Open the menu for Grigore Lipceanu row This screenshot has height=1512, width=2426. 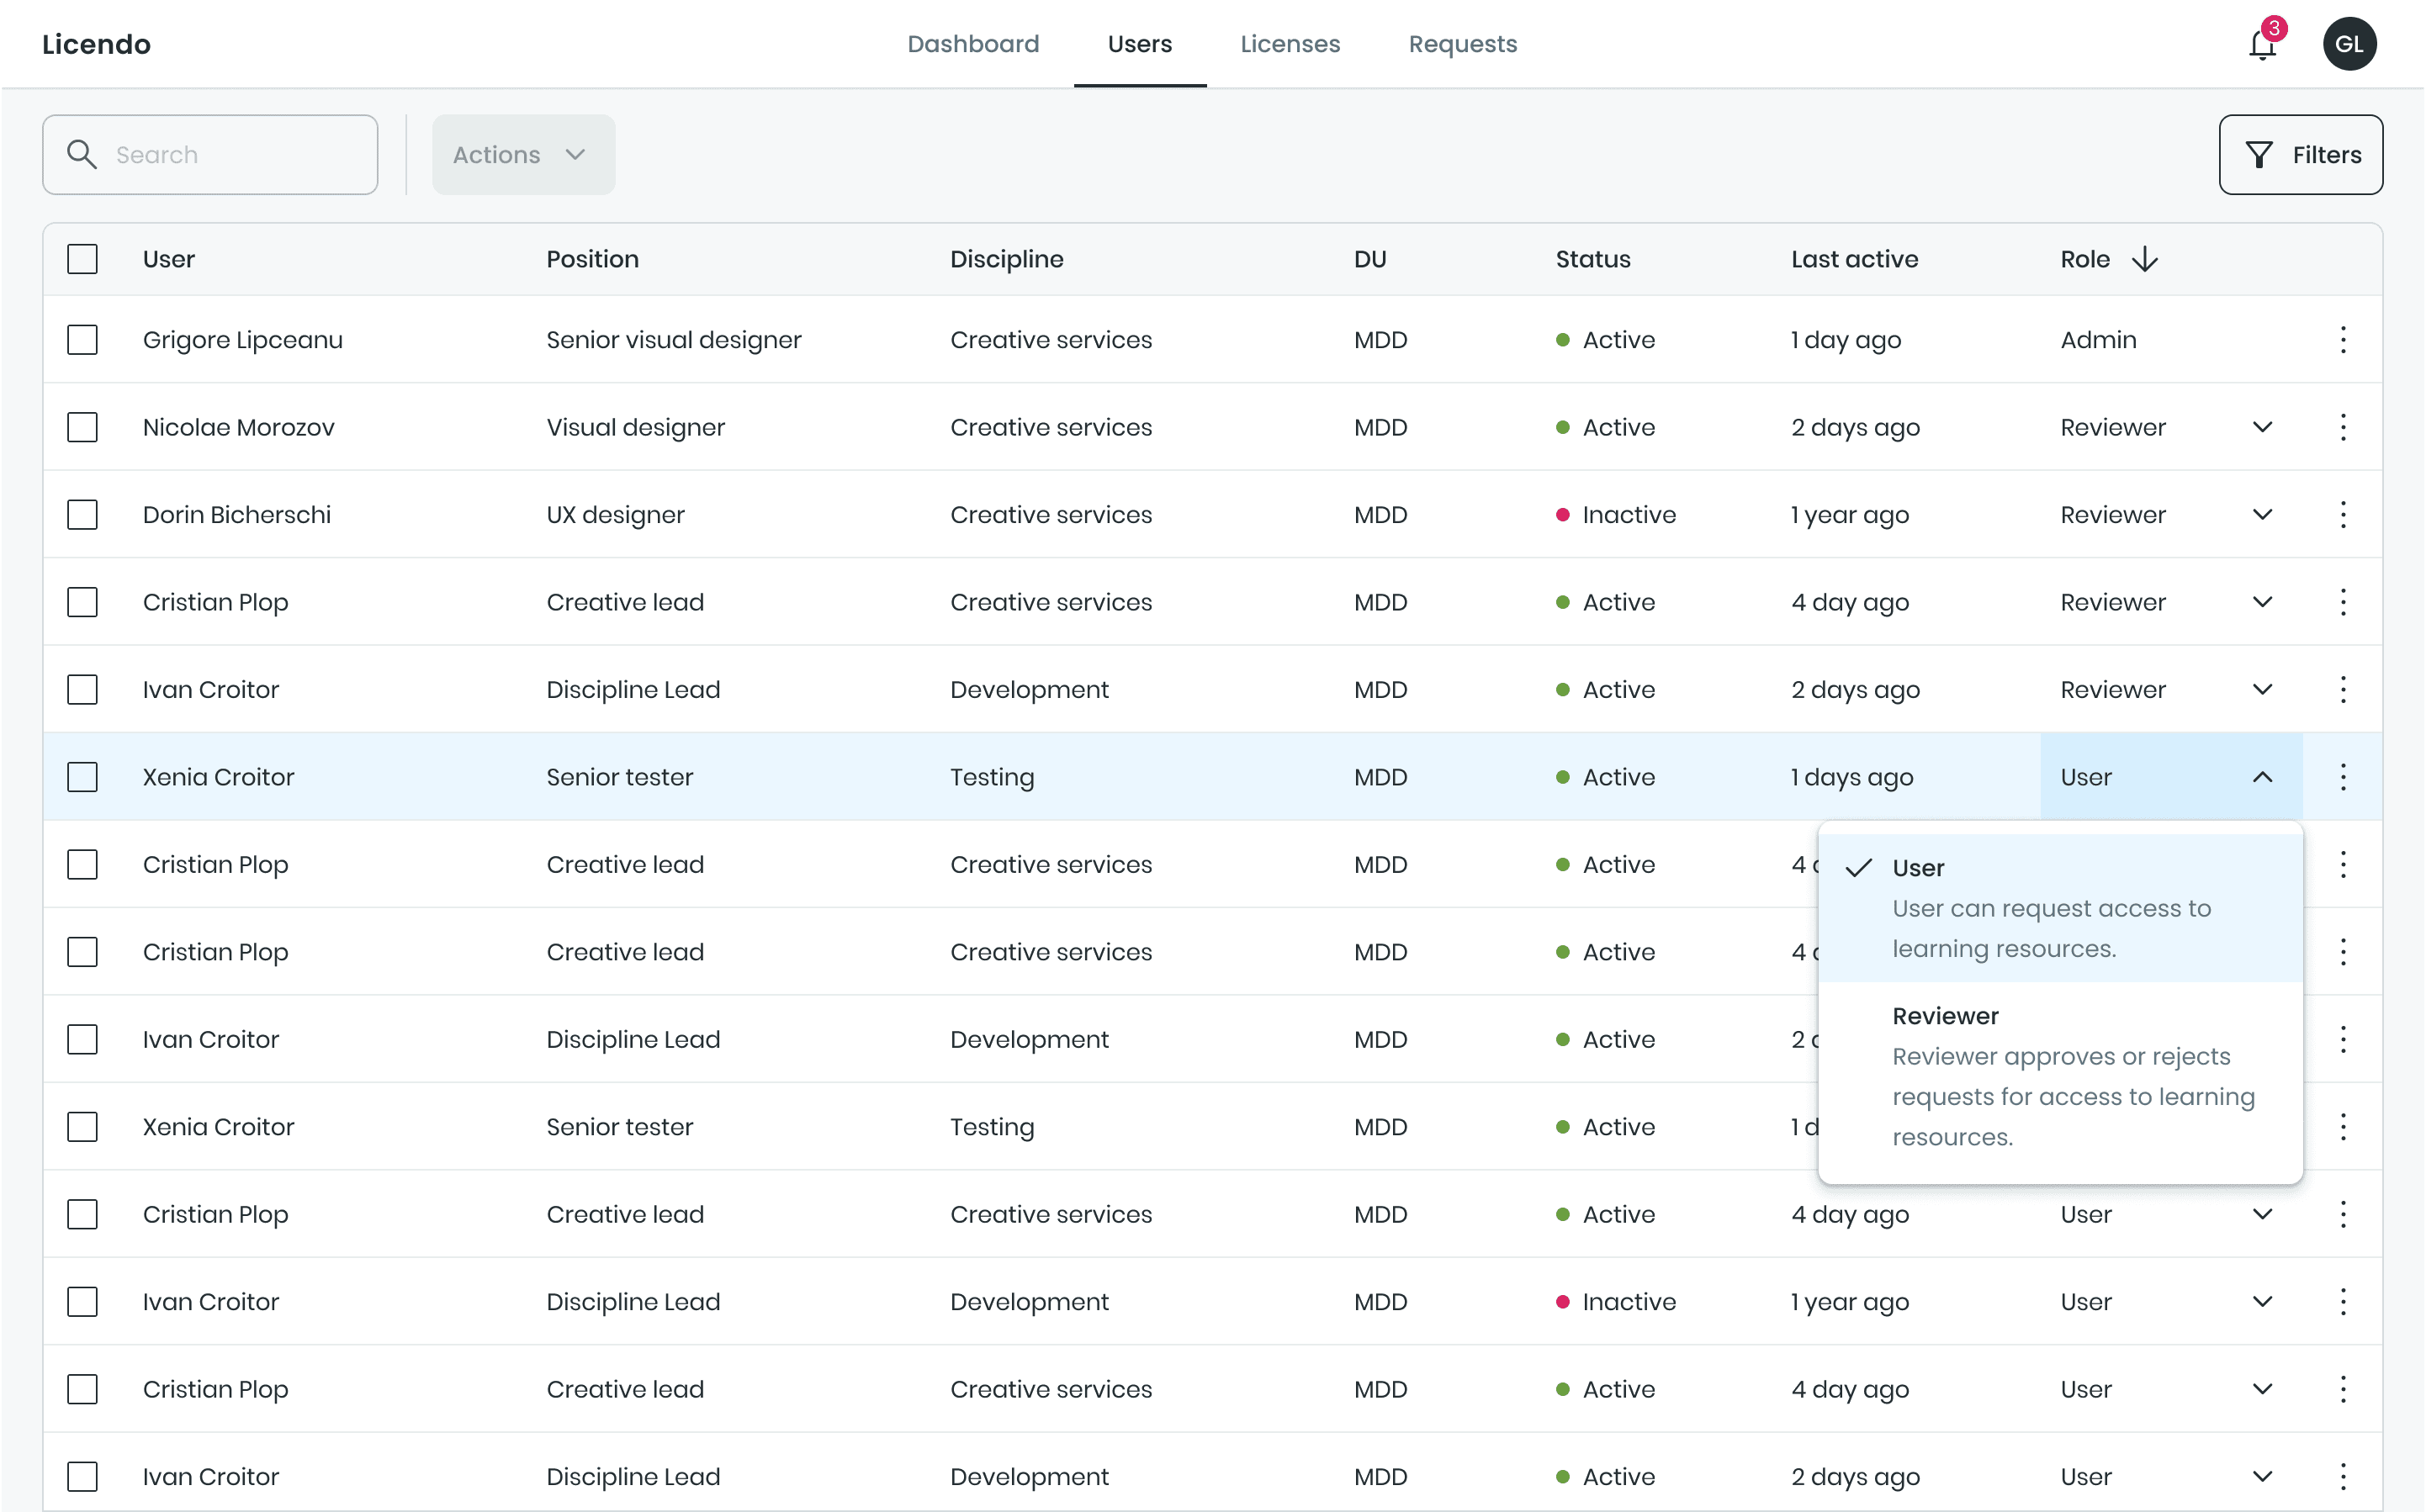point(2342,340)
